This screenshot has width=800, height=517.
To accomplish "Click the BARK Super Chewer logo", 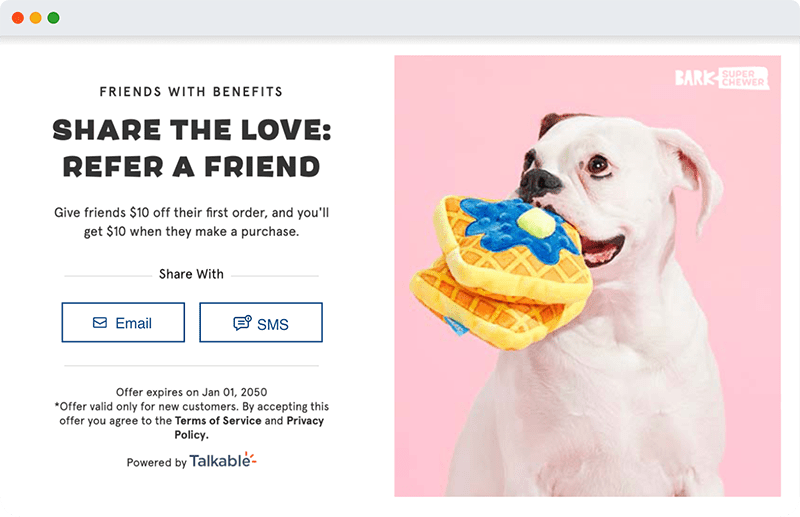I will click(722, 78).
